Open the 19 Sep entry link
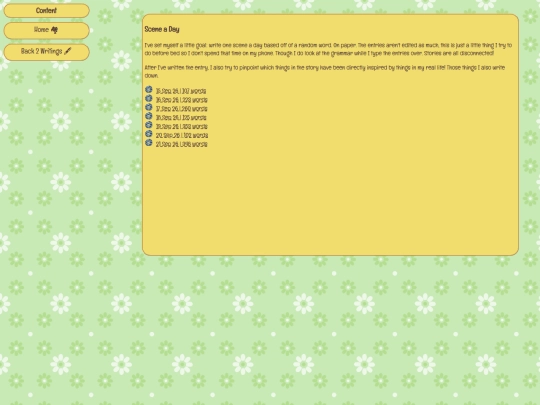The image size is (540, 405). (181, 127)
